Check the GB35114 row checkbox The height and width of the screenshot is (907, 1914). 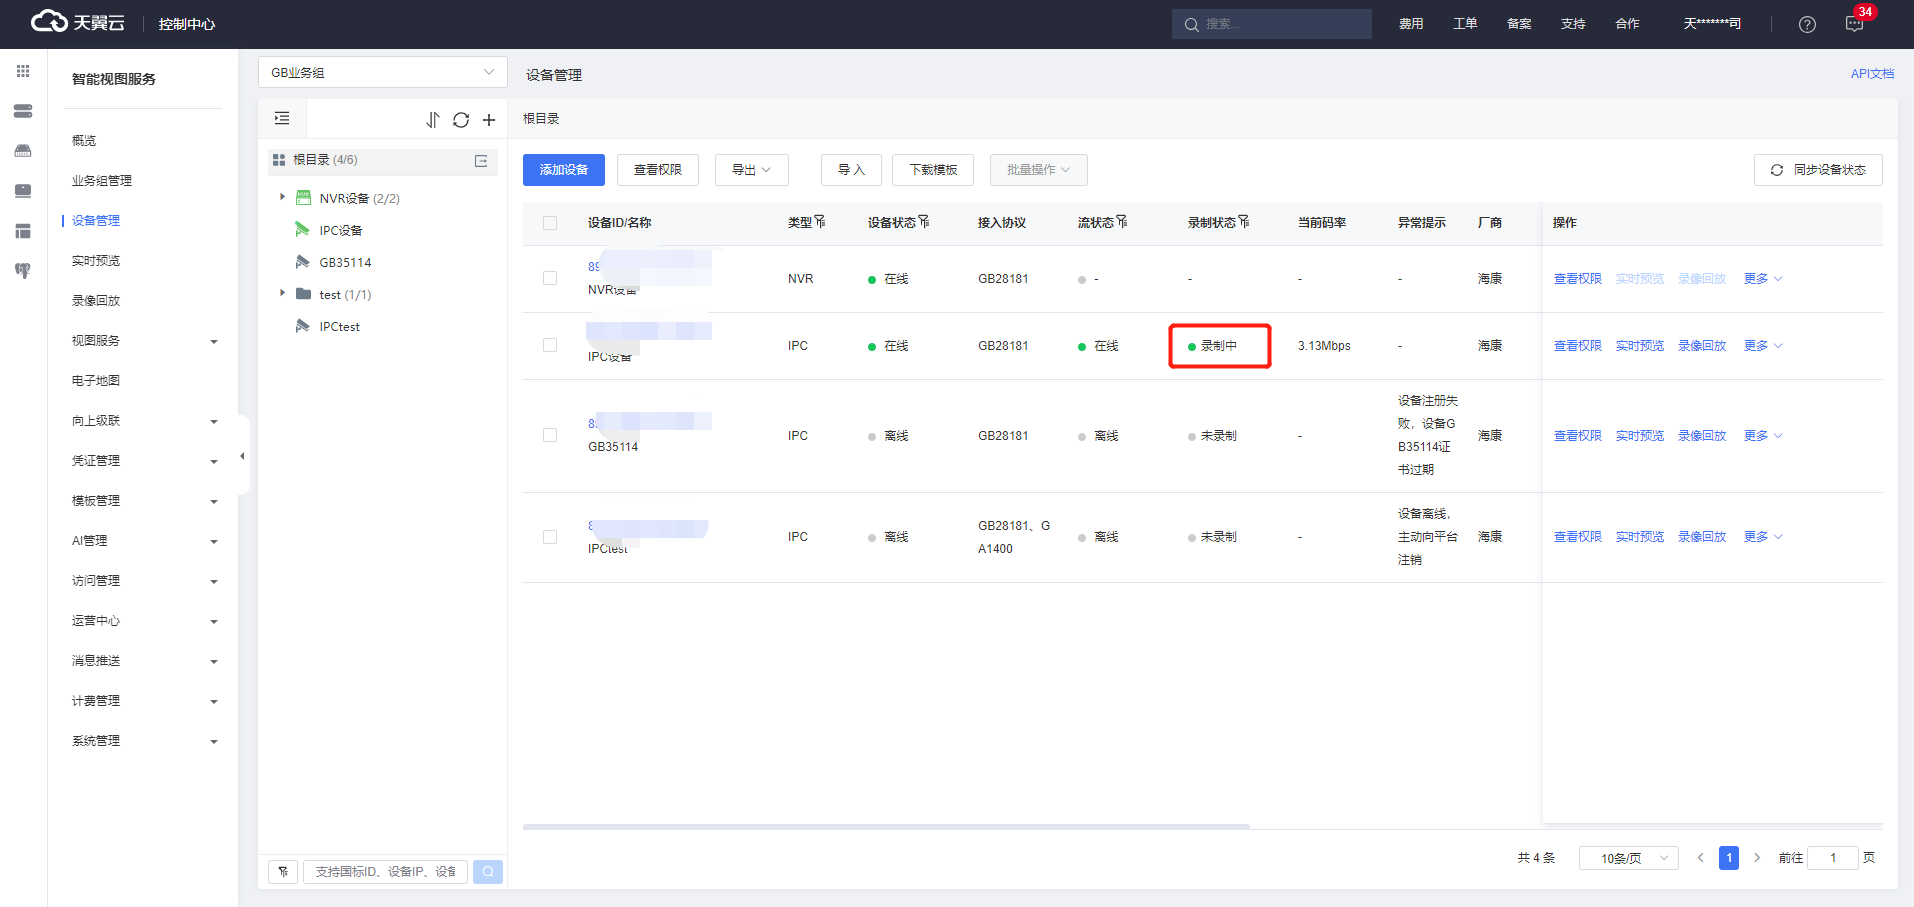pos(550,435)
